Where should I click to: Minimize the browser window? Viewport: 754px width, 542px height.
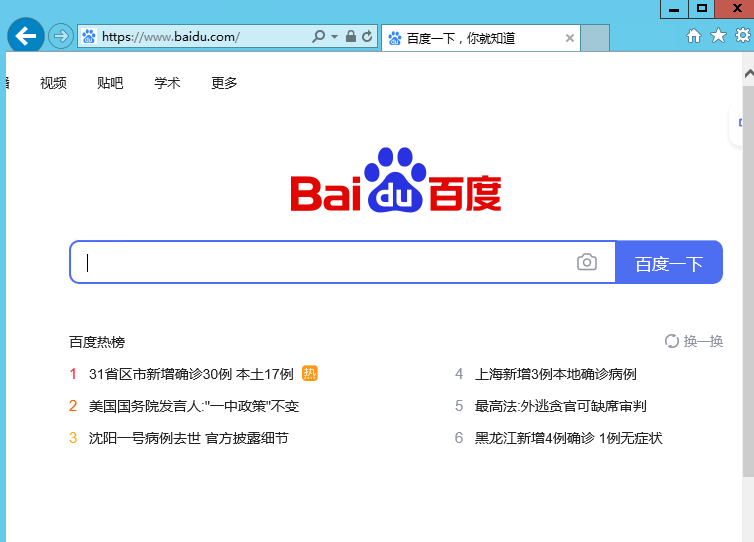coord(674,9)
